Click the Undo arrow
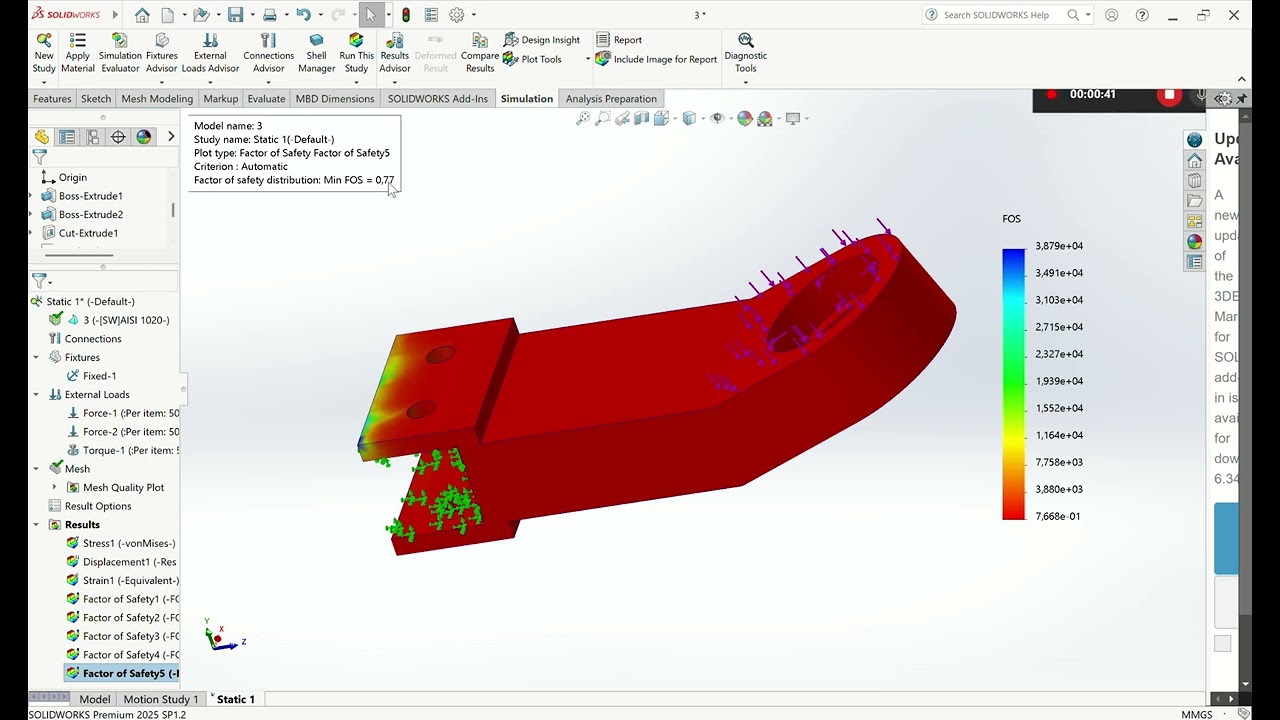 click(x=303, y=15)
